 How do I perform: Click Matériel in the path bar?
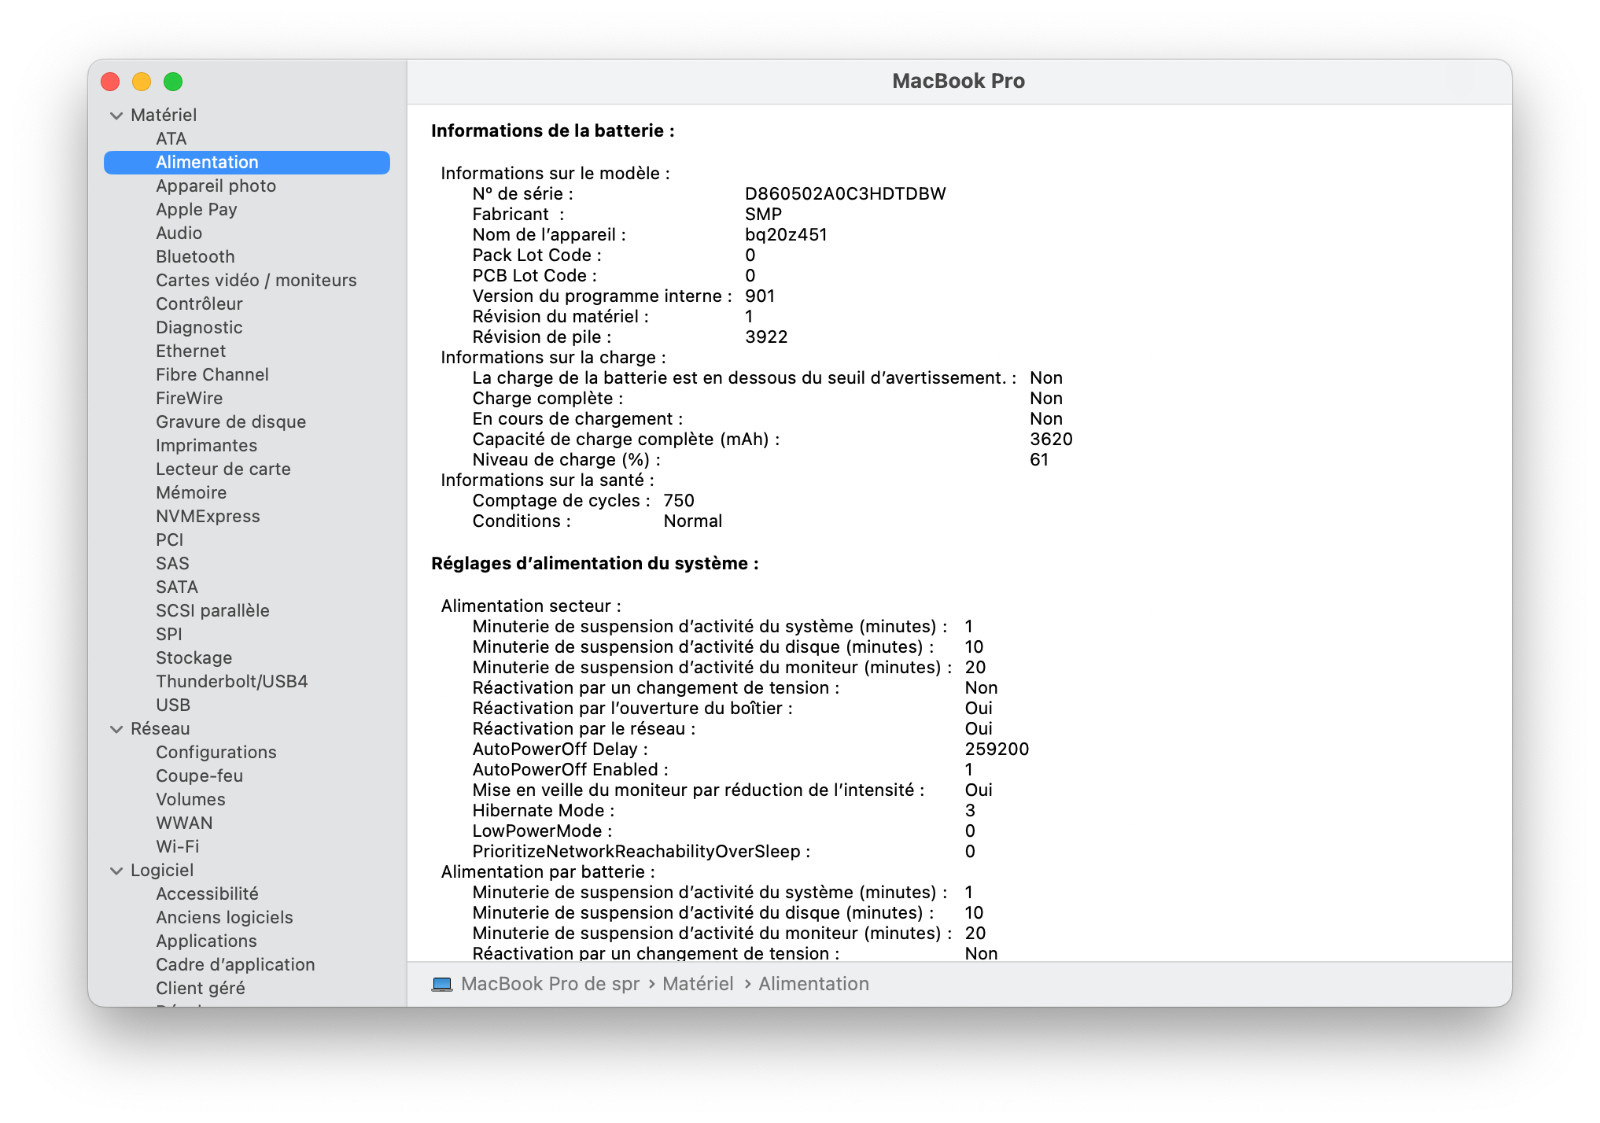(698, 984)
